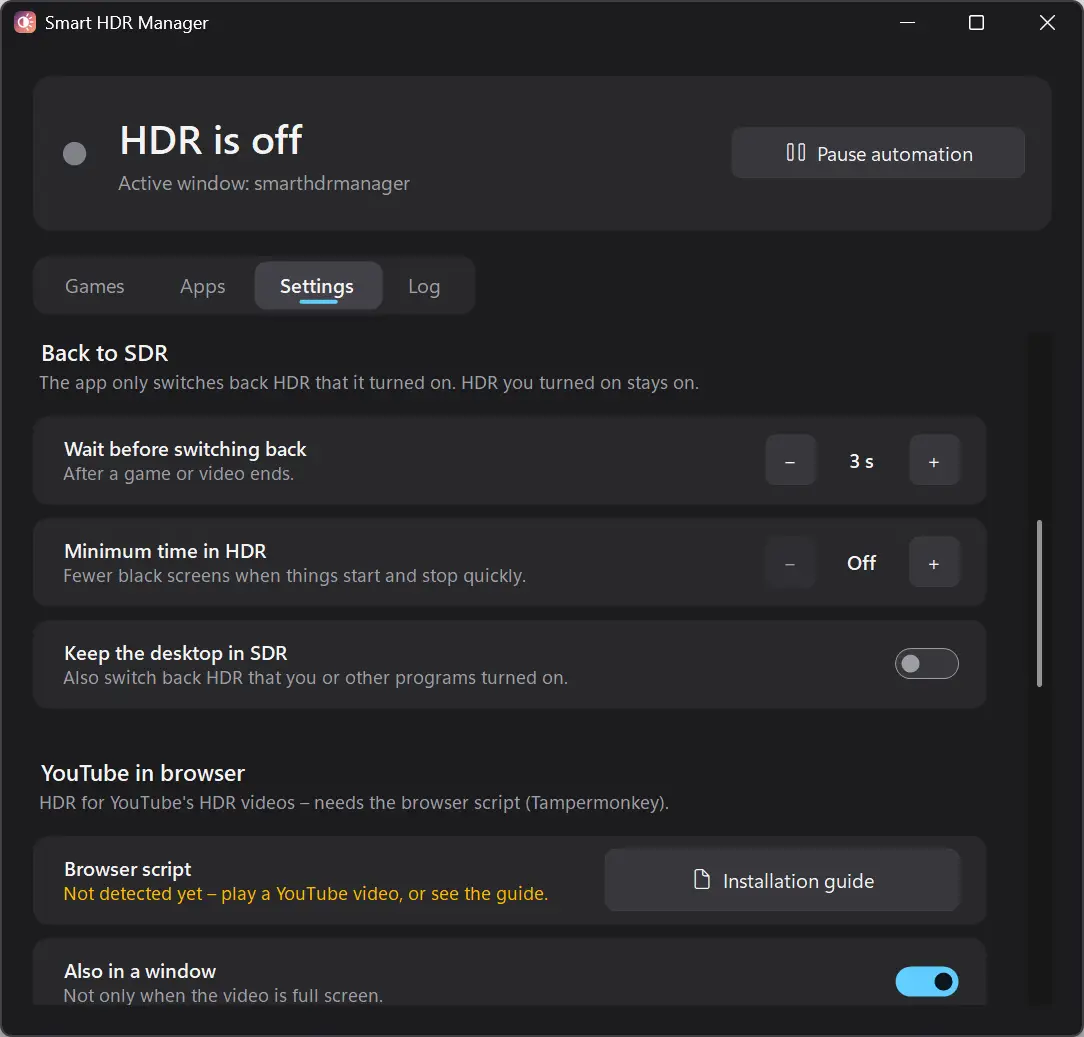Click the 'Minimum time in HDR' label
The image size is (1084, 1037).
pos(165,551)
